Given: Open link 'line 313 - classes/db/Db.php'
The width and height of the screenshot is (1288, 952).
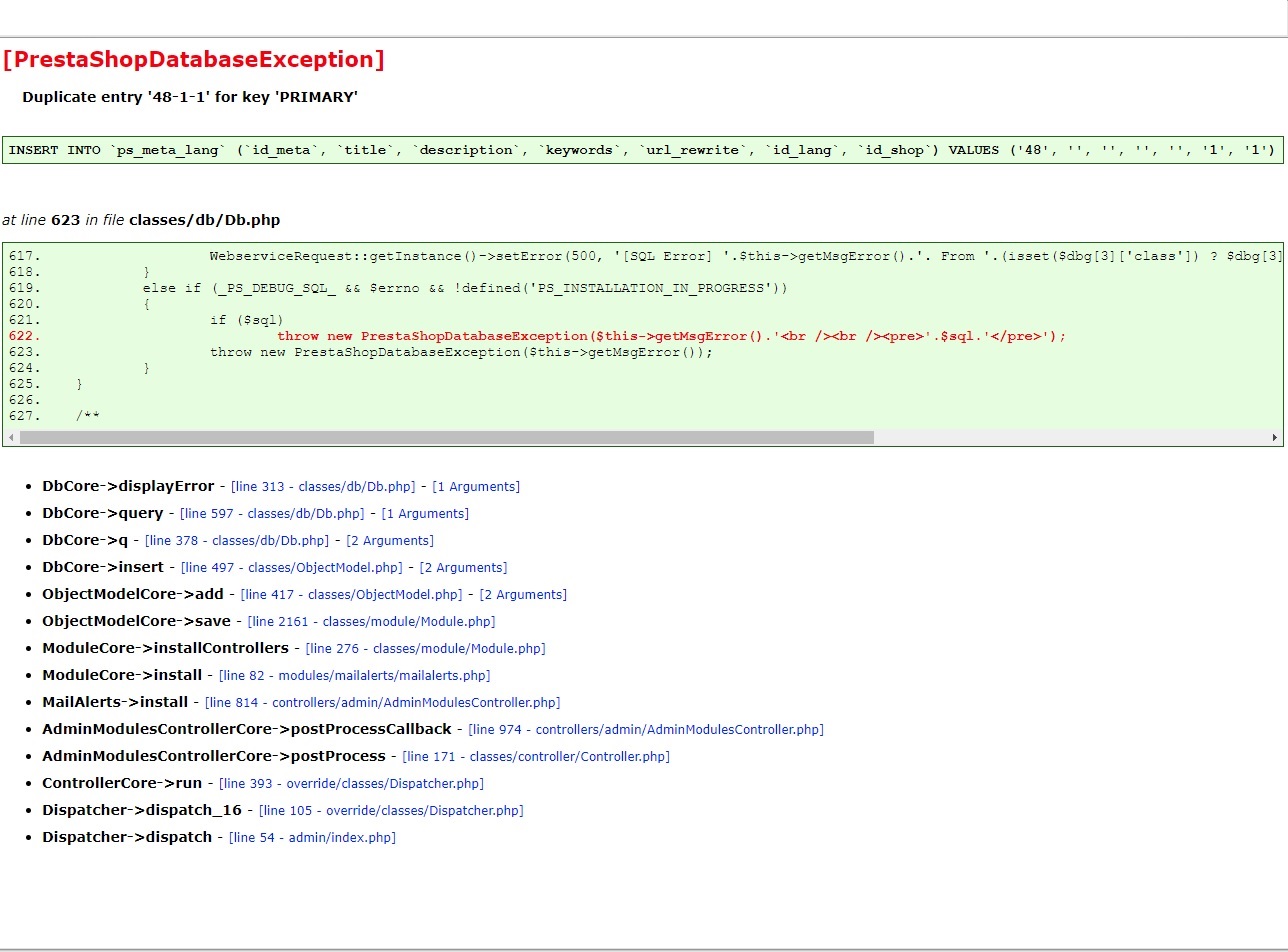Looking at the screenshot, I should point(323,487).
